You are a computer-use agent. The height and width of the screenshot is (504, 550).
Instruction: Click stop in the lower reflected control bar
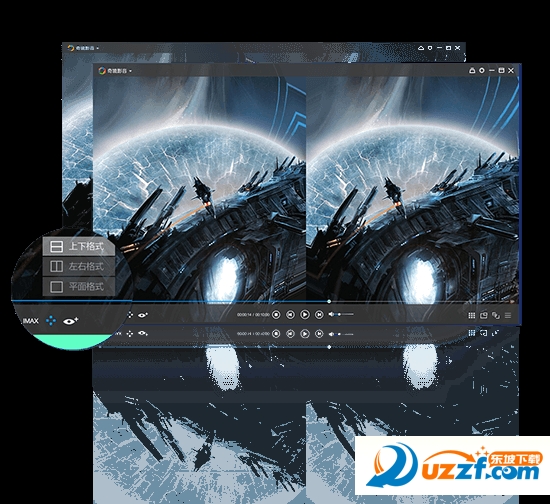click(x=276, y=334)
